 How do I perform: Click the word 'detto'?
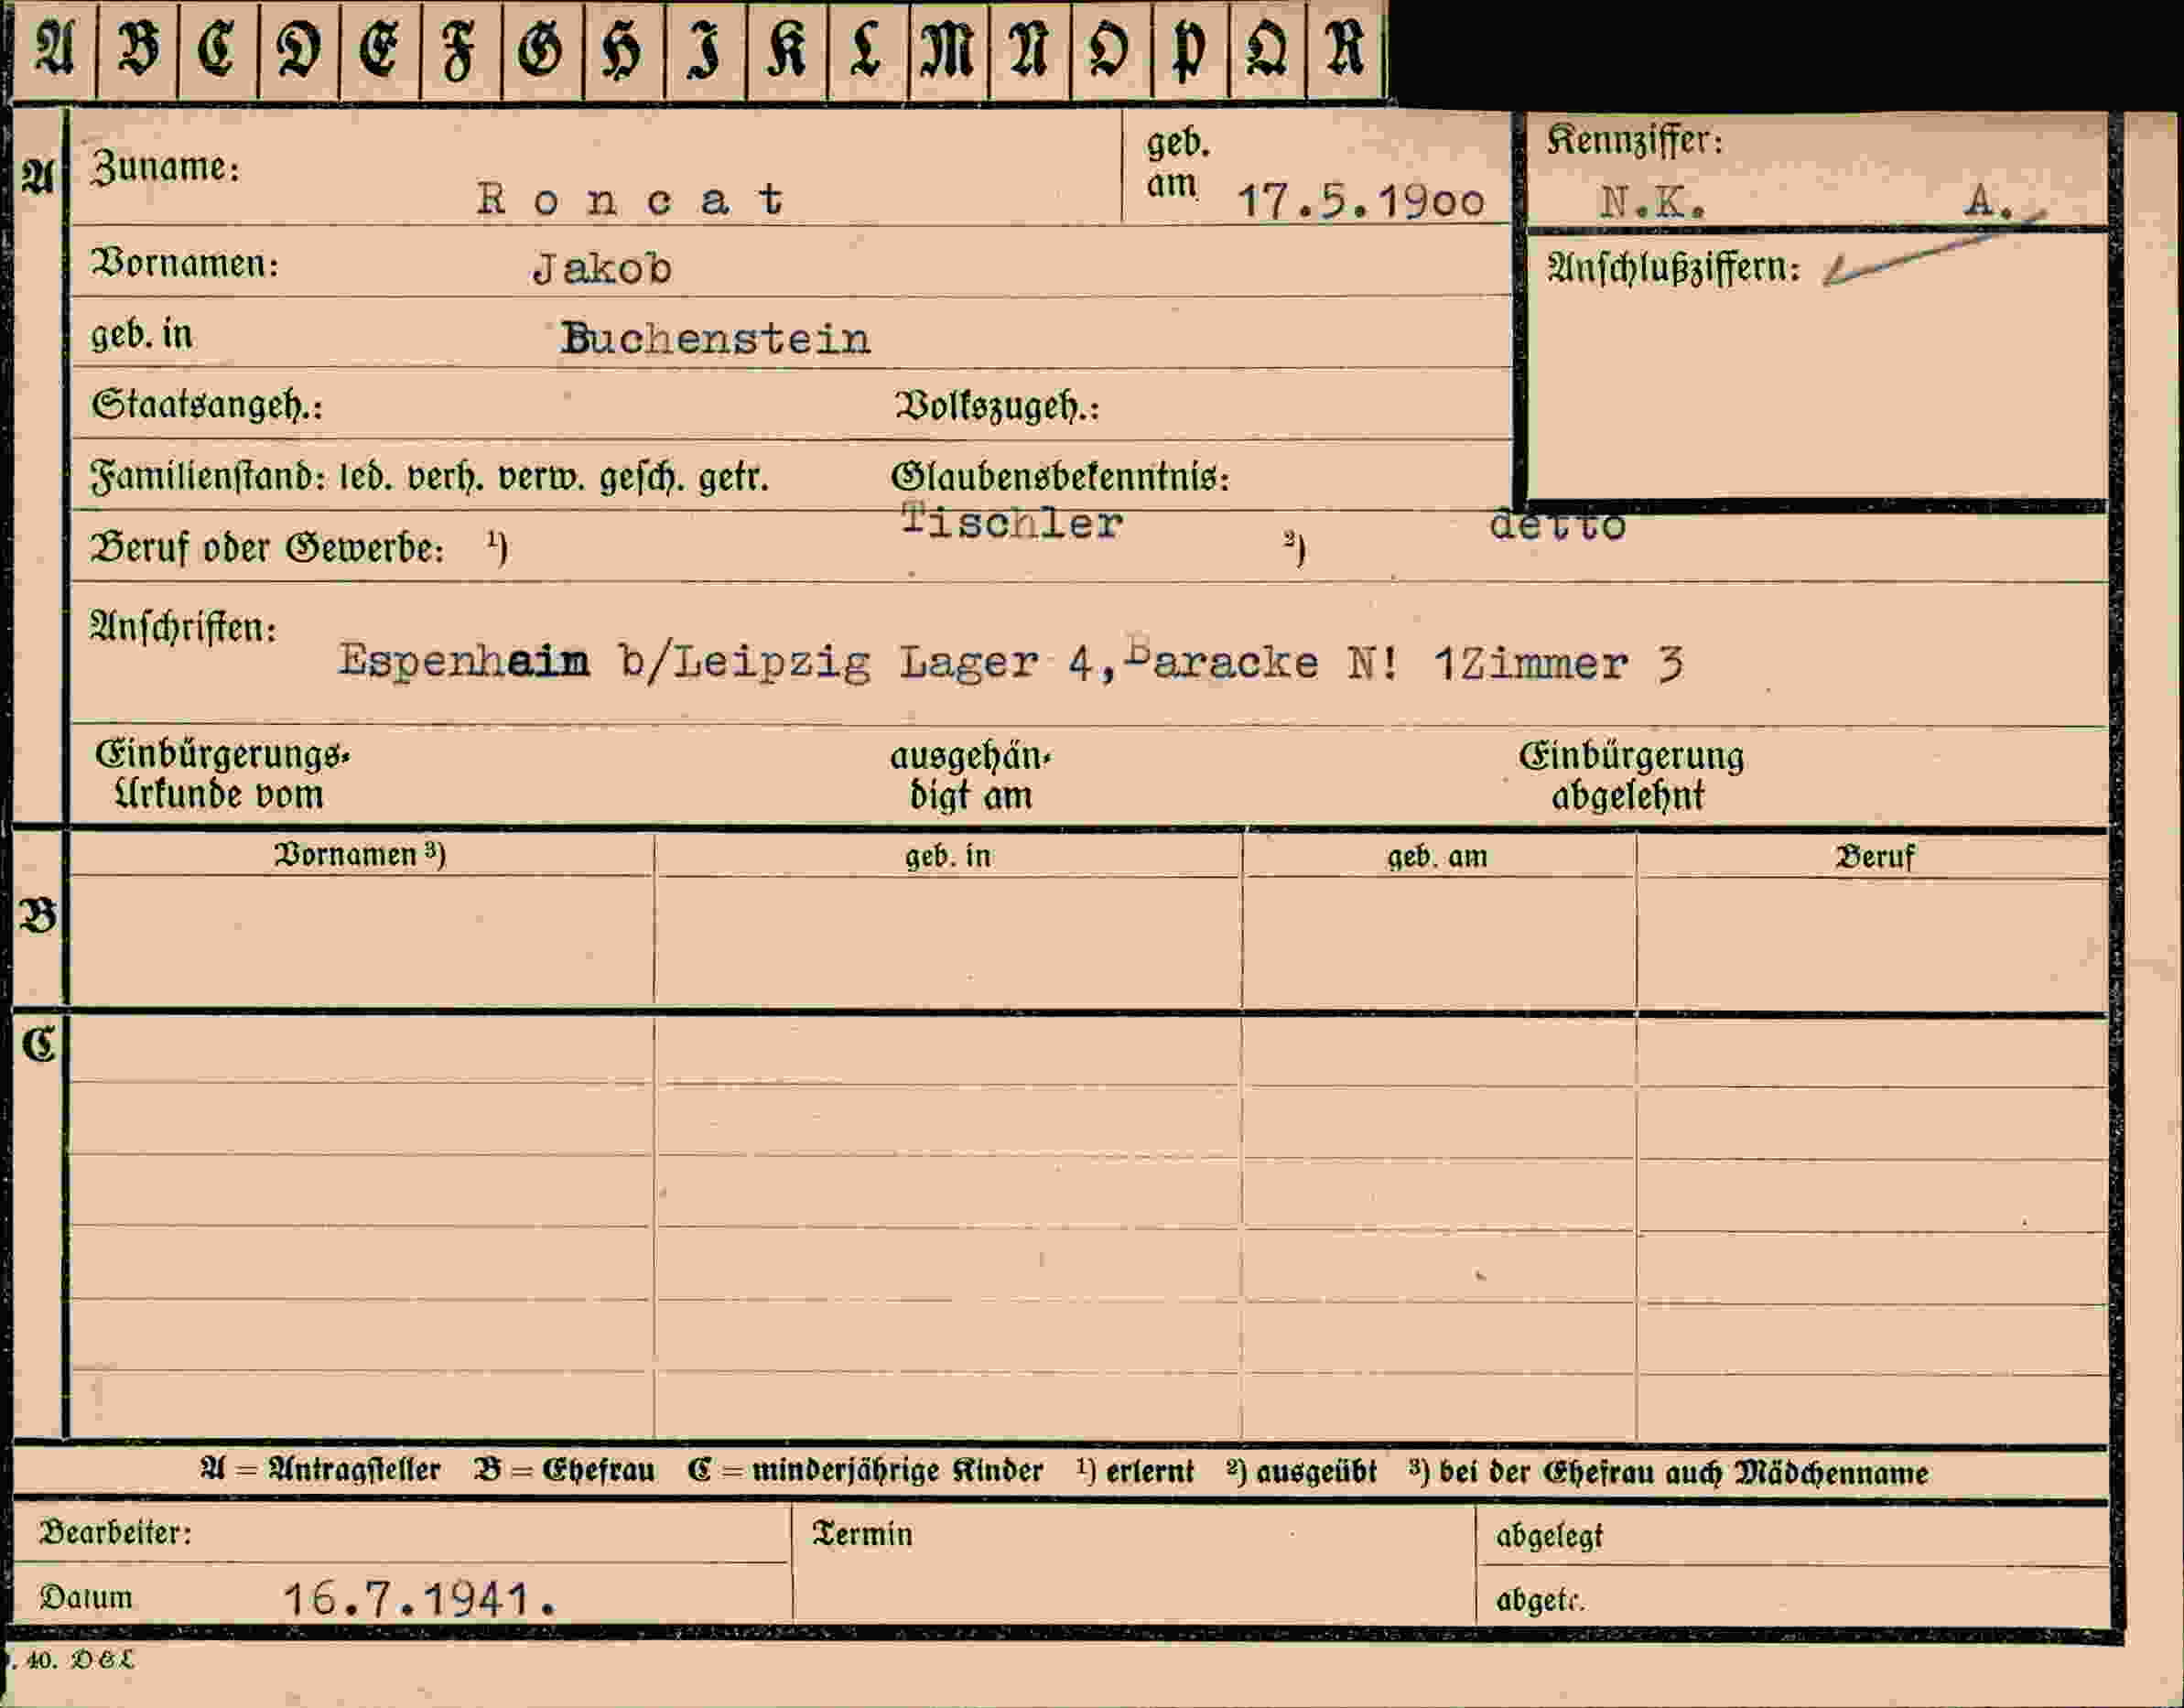tap(1557, 525)
